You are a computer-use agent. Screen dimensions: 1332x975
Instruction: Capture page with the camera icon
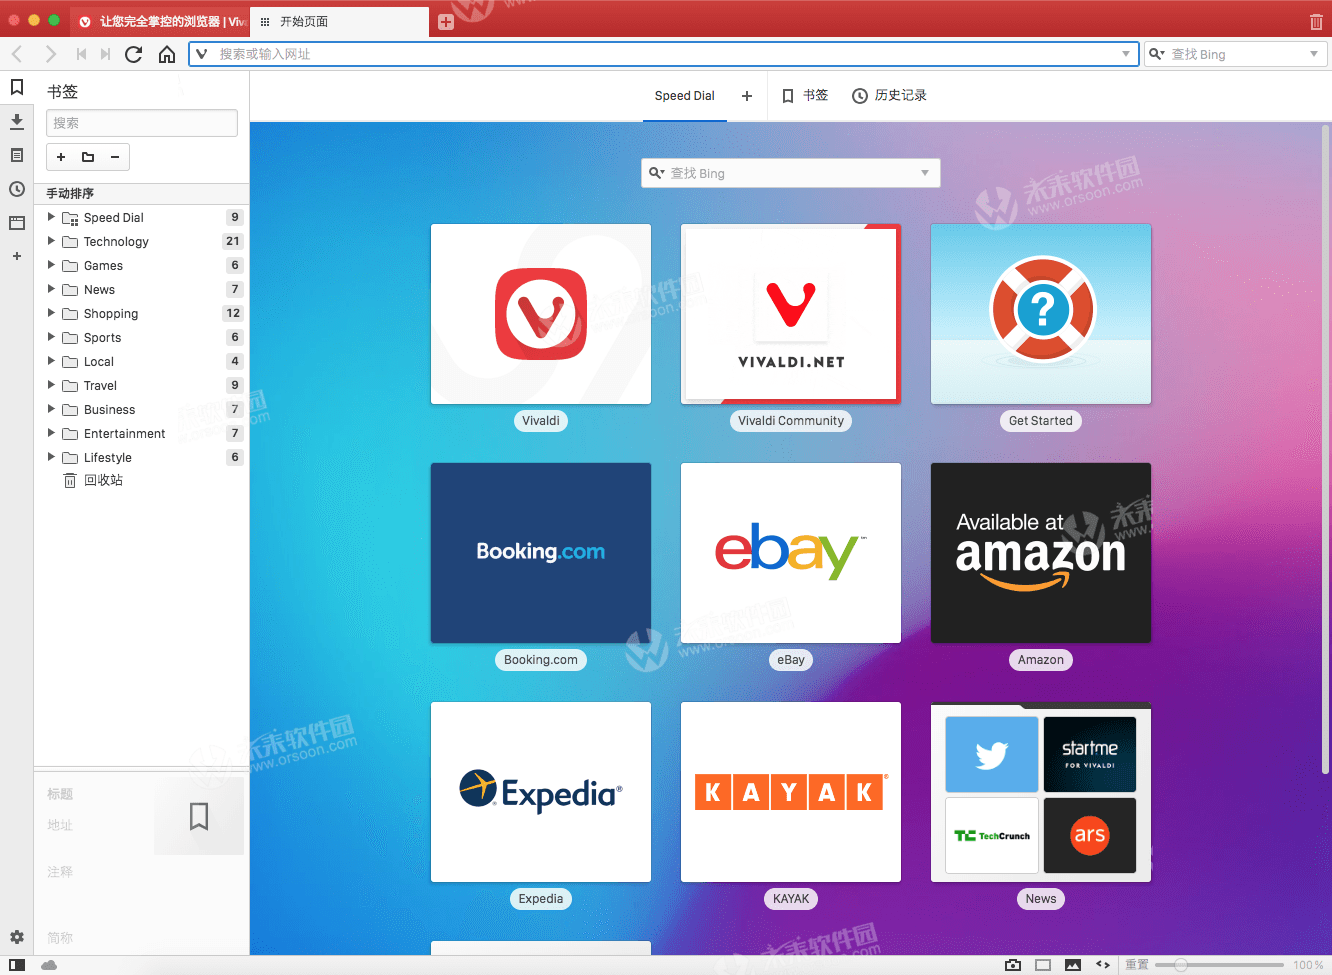pos(1013,965)
